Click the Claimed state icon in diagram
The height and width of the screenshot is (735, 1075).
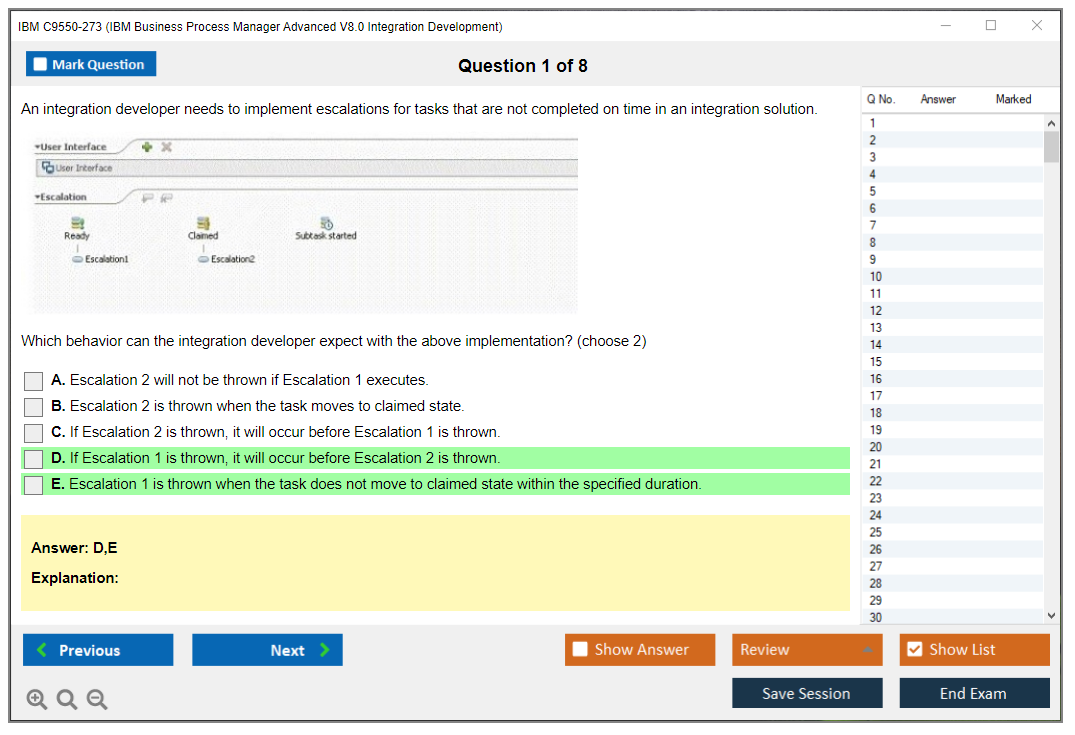pyautogui.click(x=203, y=223)
